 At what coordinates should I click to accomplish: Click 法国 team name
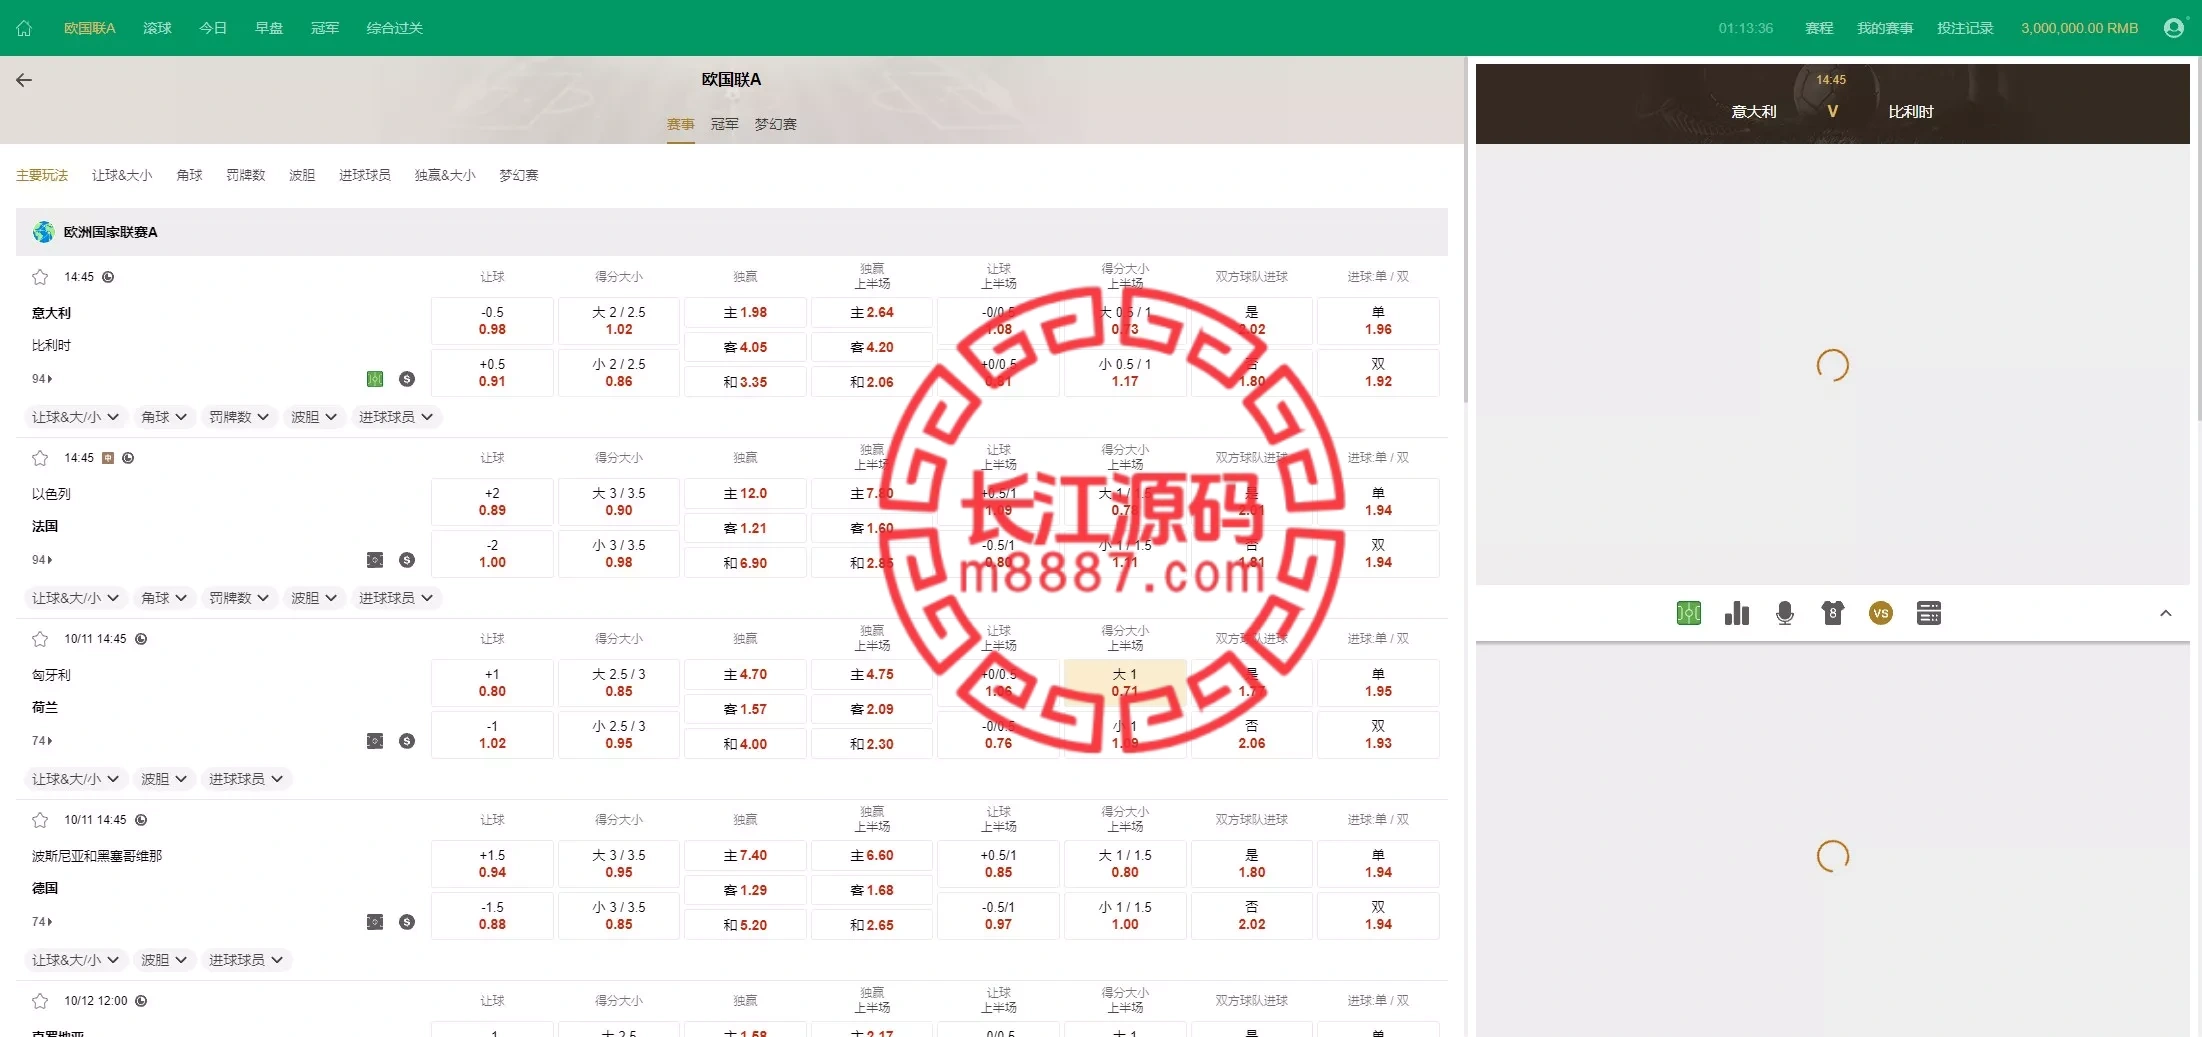[x=45, y=526]
